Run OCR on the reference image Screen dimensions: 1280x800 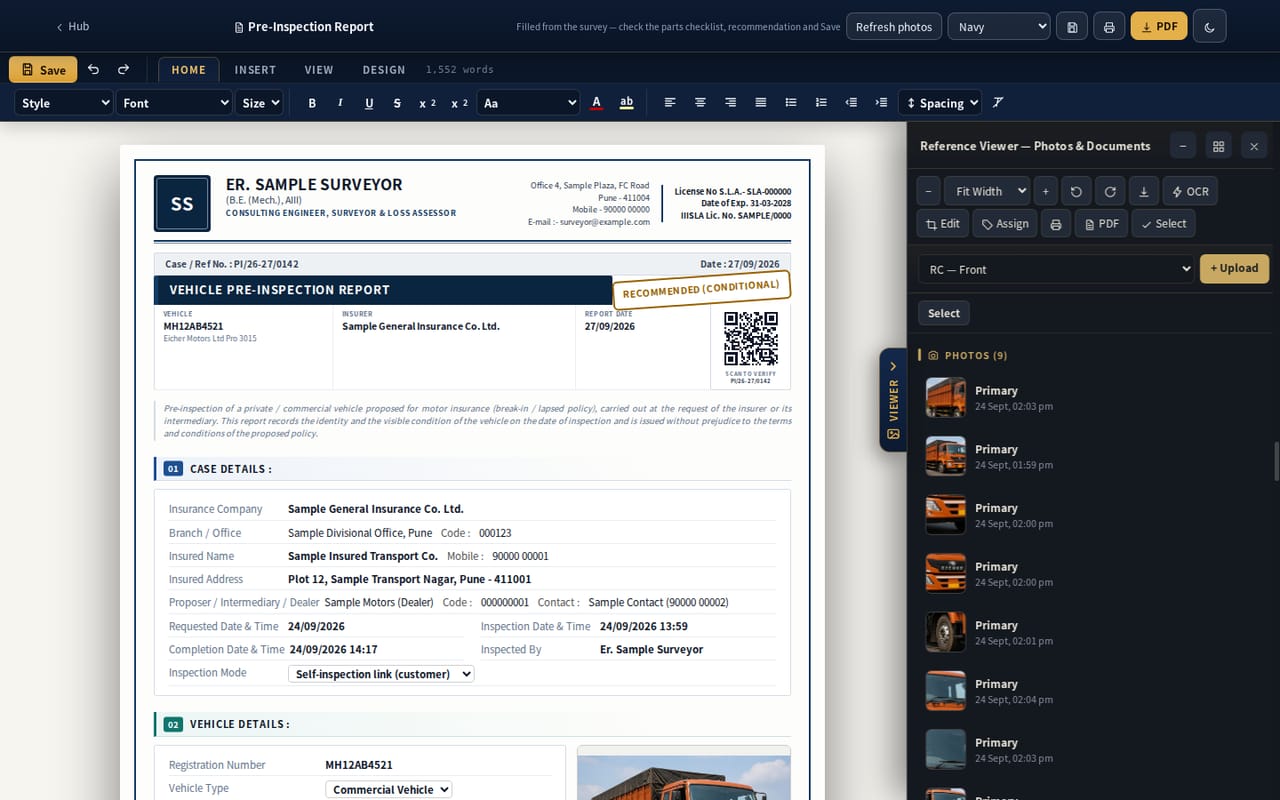coord(1190,191)
